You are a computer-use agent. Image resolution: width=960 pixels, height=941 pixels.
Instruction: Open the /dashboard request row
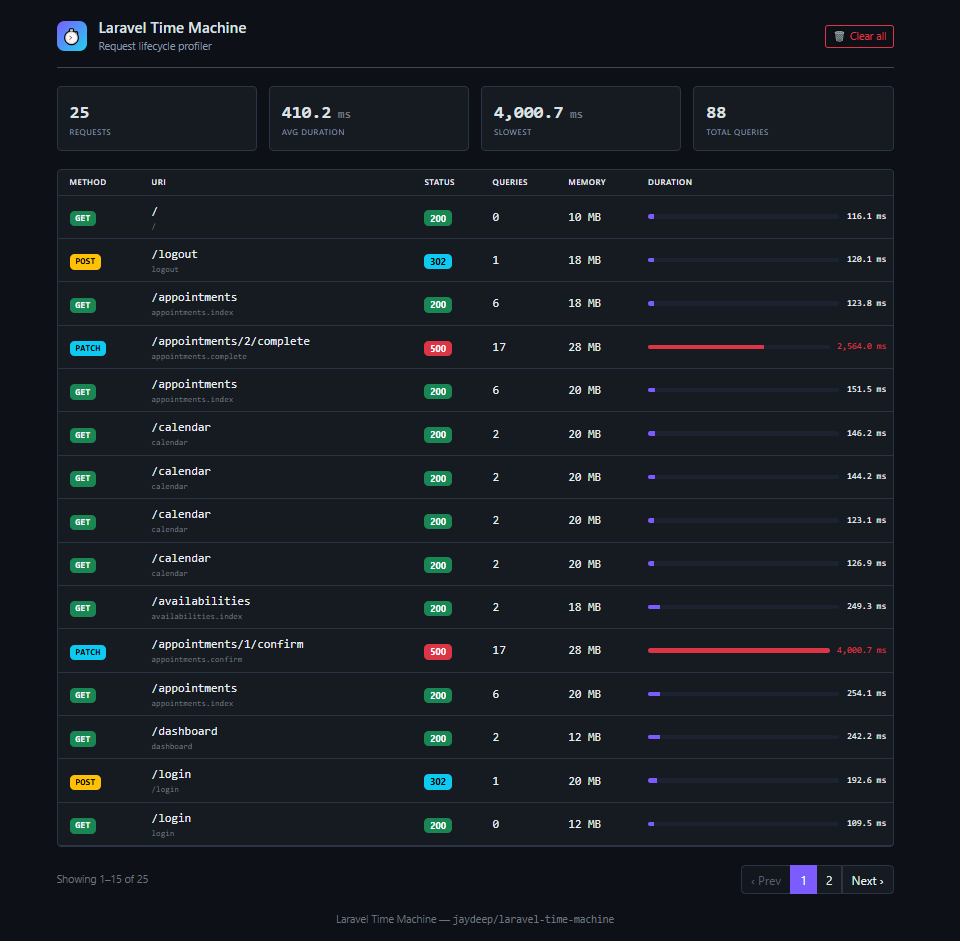pyautogui.click(x=475, y=737)
